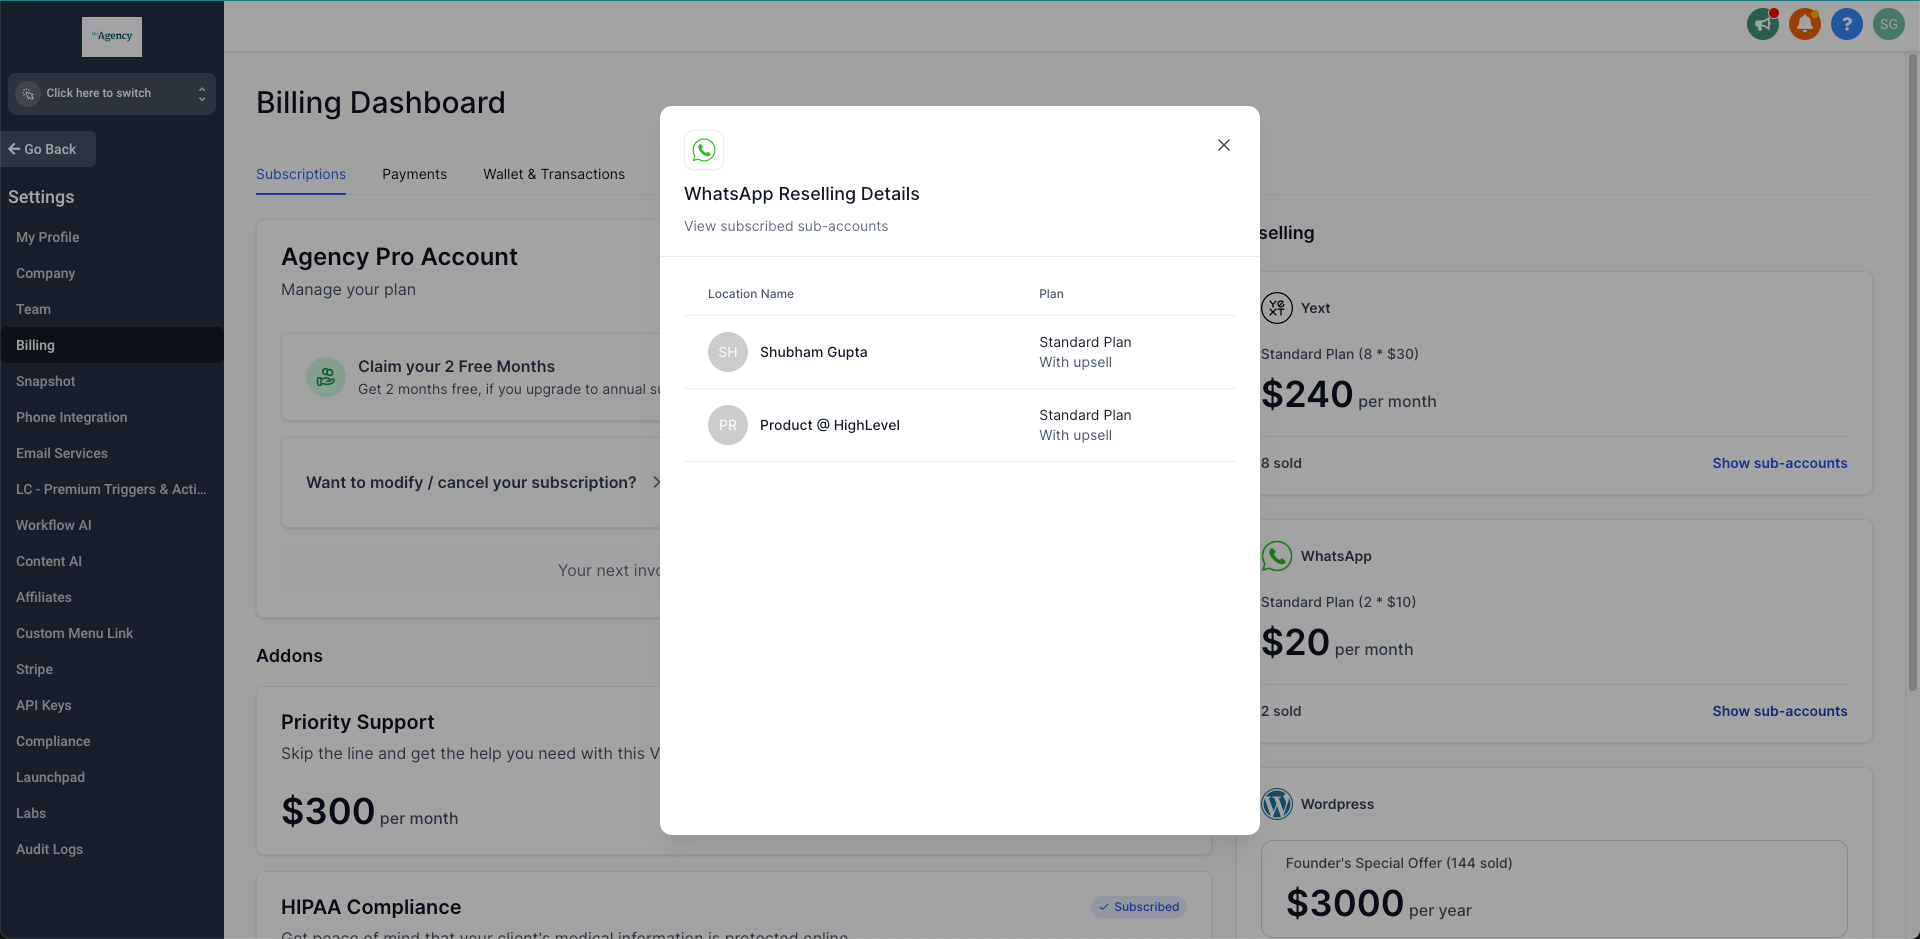Click the SG user avatar
The width and height of the screenshot is (1920, 939).
[x=1888, y=24]
